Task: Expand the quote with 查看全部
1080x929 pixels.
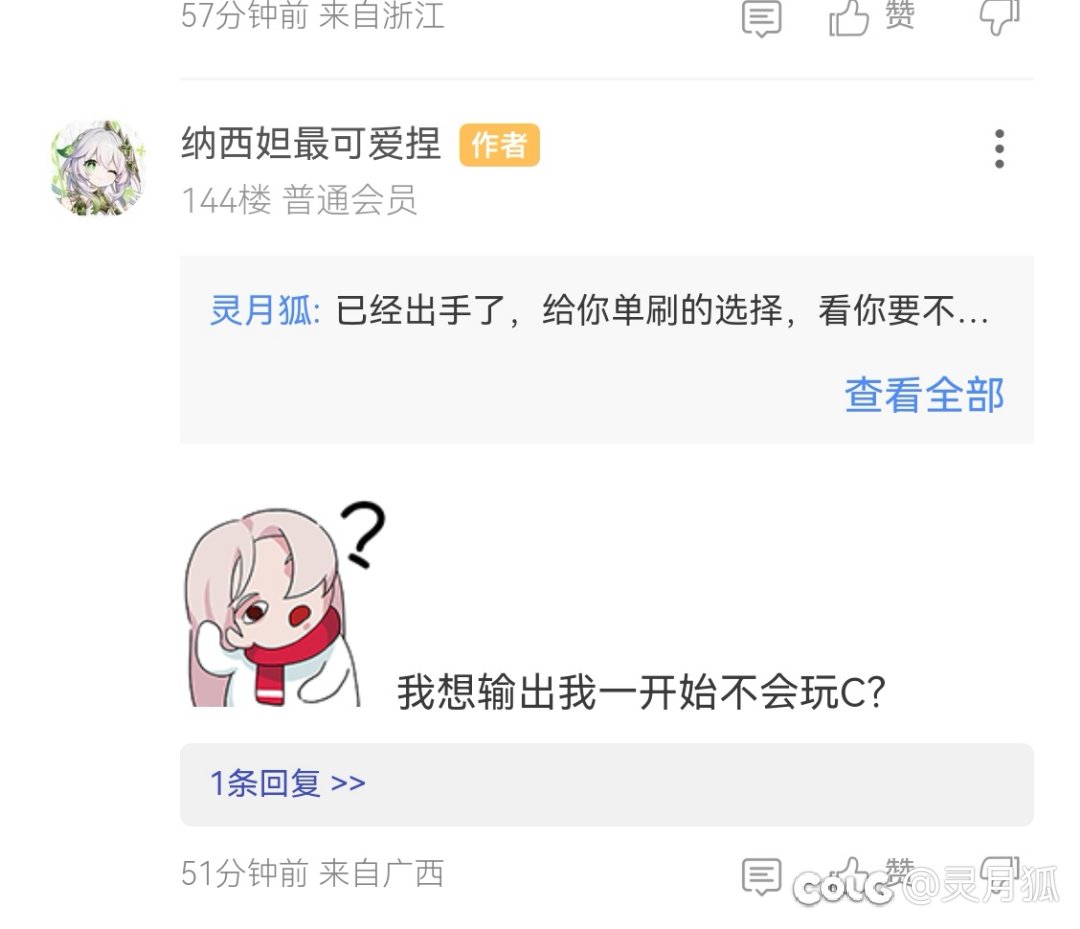Action: click(x=924, y=395)
